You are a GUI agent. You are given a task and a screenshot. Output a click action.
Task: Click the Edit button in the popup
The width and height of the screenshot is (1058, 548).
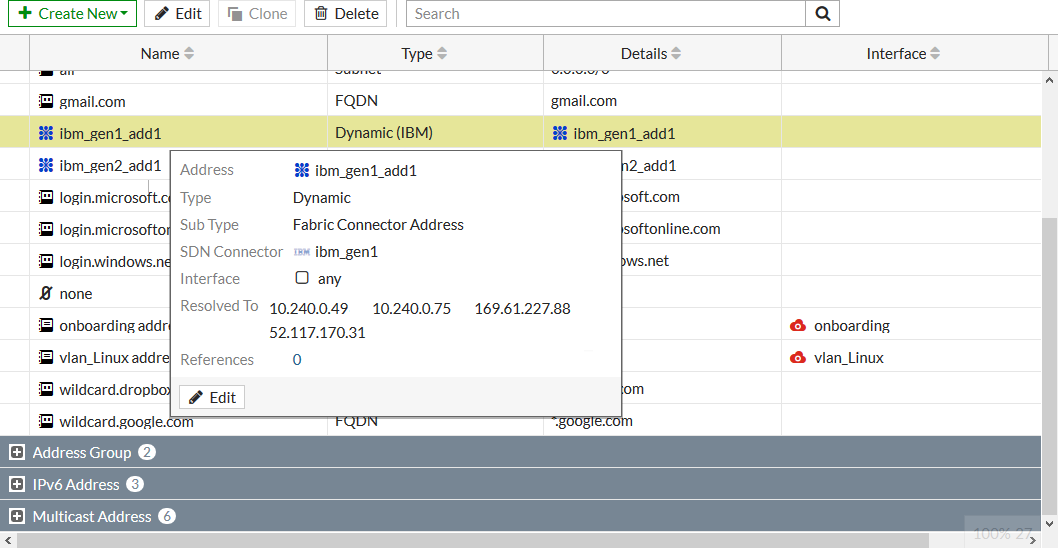pyautogui.click(x=212, y=397)
